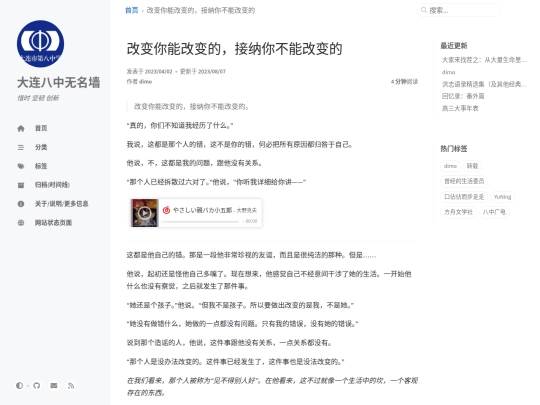The height and width of the screenshot is (405, 540).
Task: Click the home icon in sidebar
Action: (21, 128)
